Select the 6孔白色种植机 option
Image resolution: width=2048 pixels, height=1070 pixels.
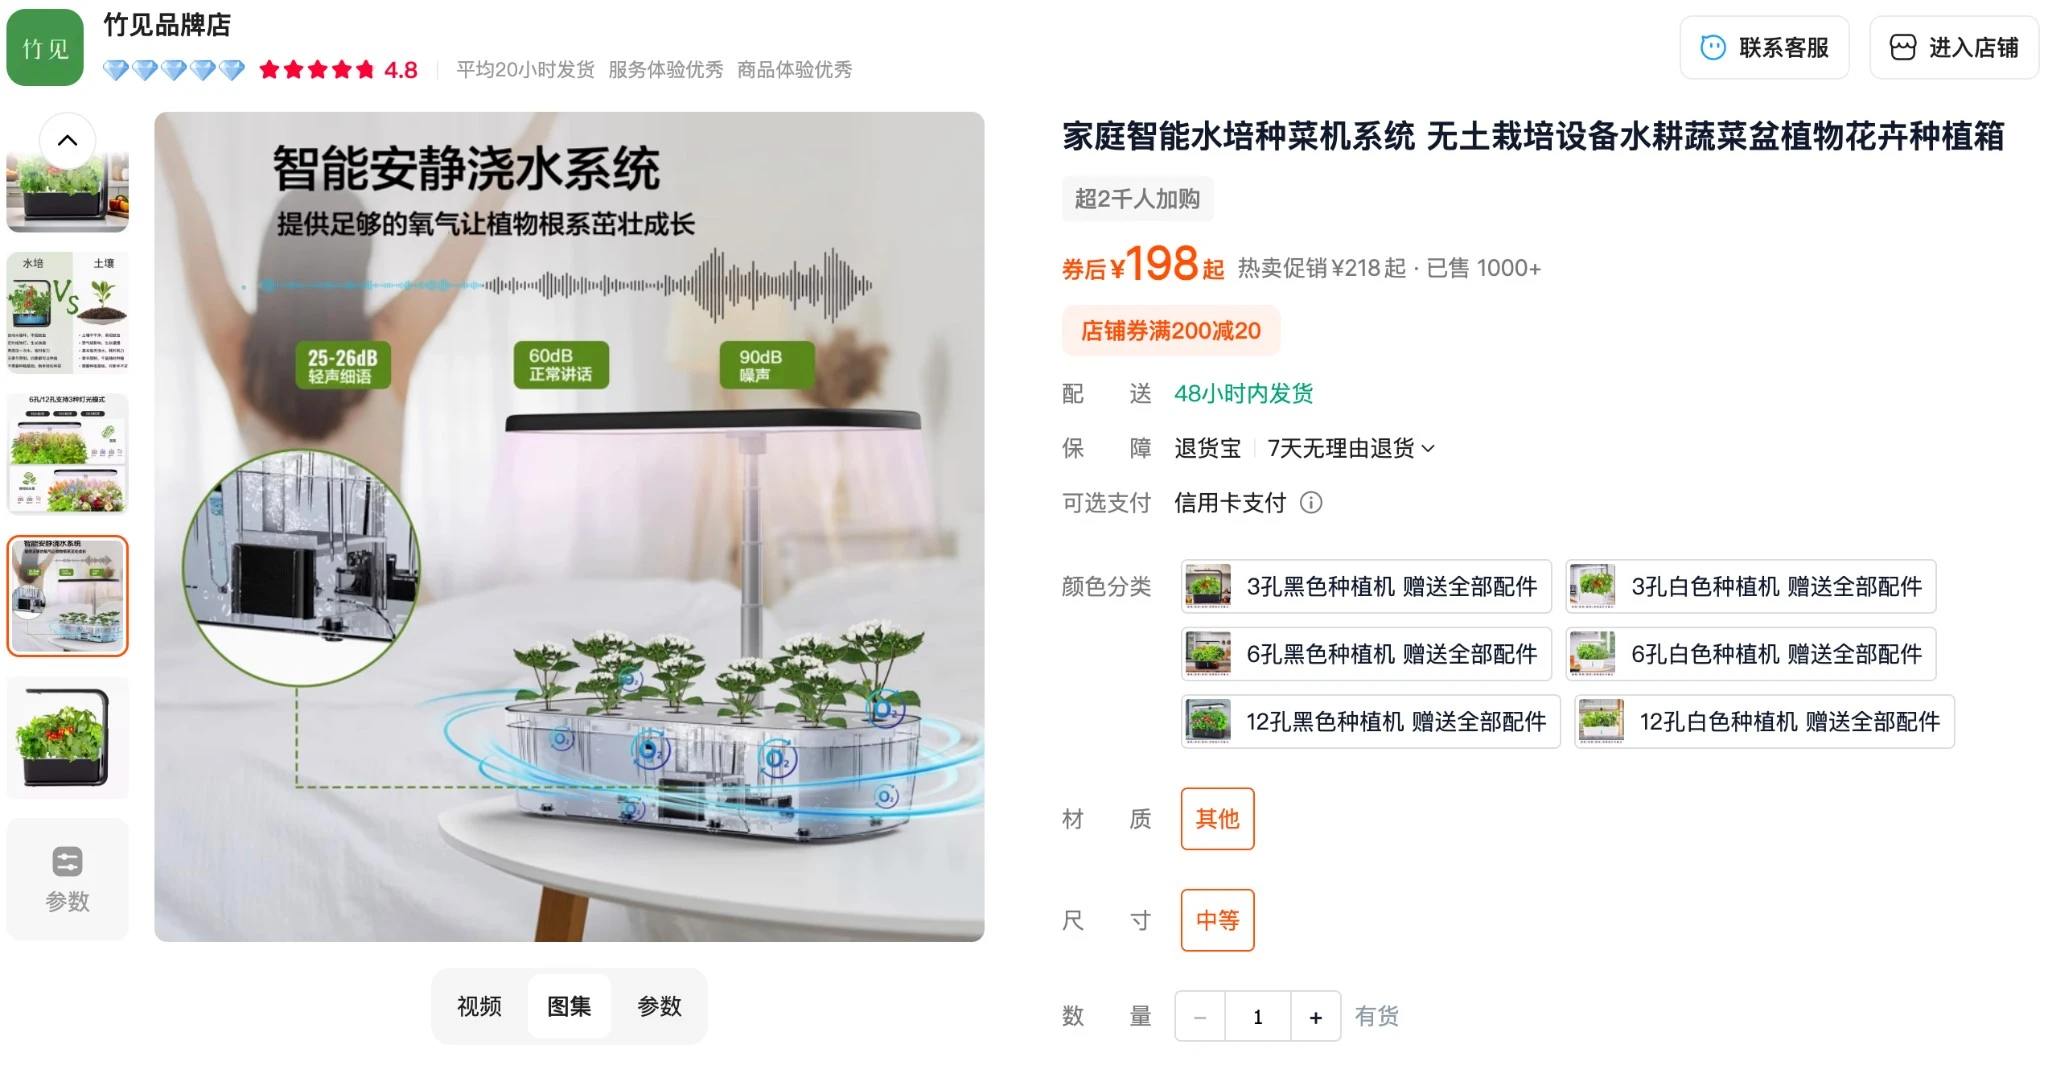pos(1751,654)
